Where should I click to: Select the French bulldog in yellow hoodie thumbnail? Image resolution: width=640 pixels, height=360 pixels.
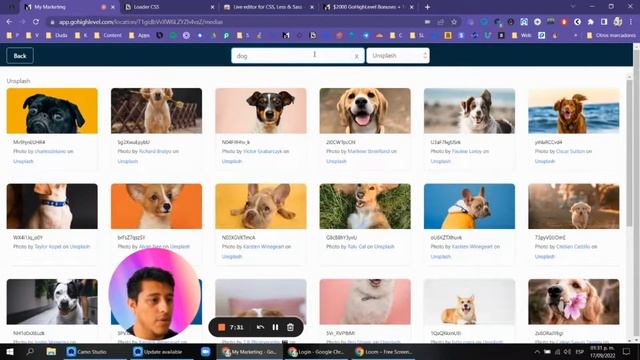click(469, 206)
